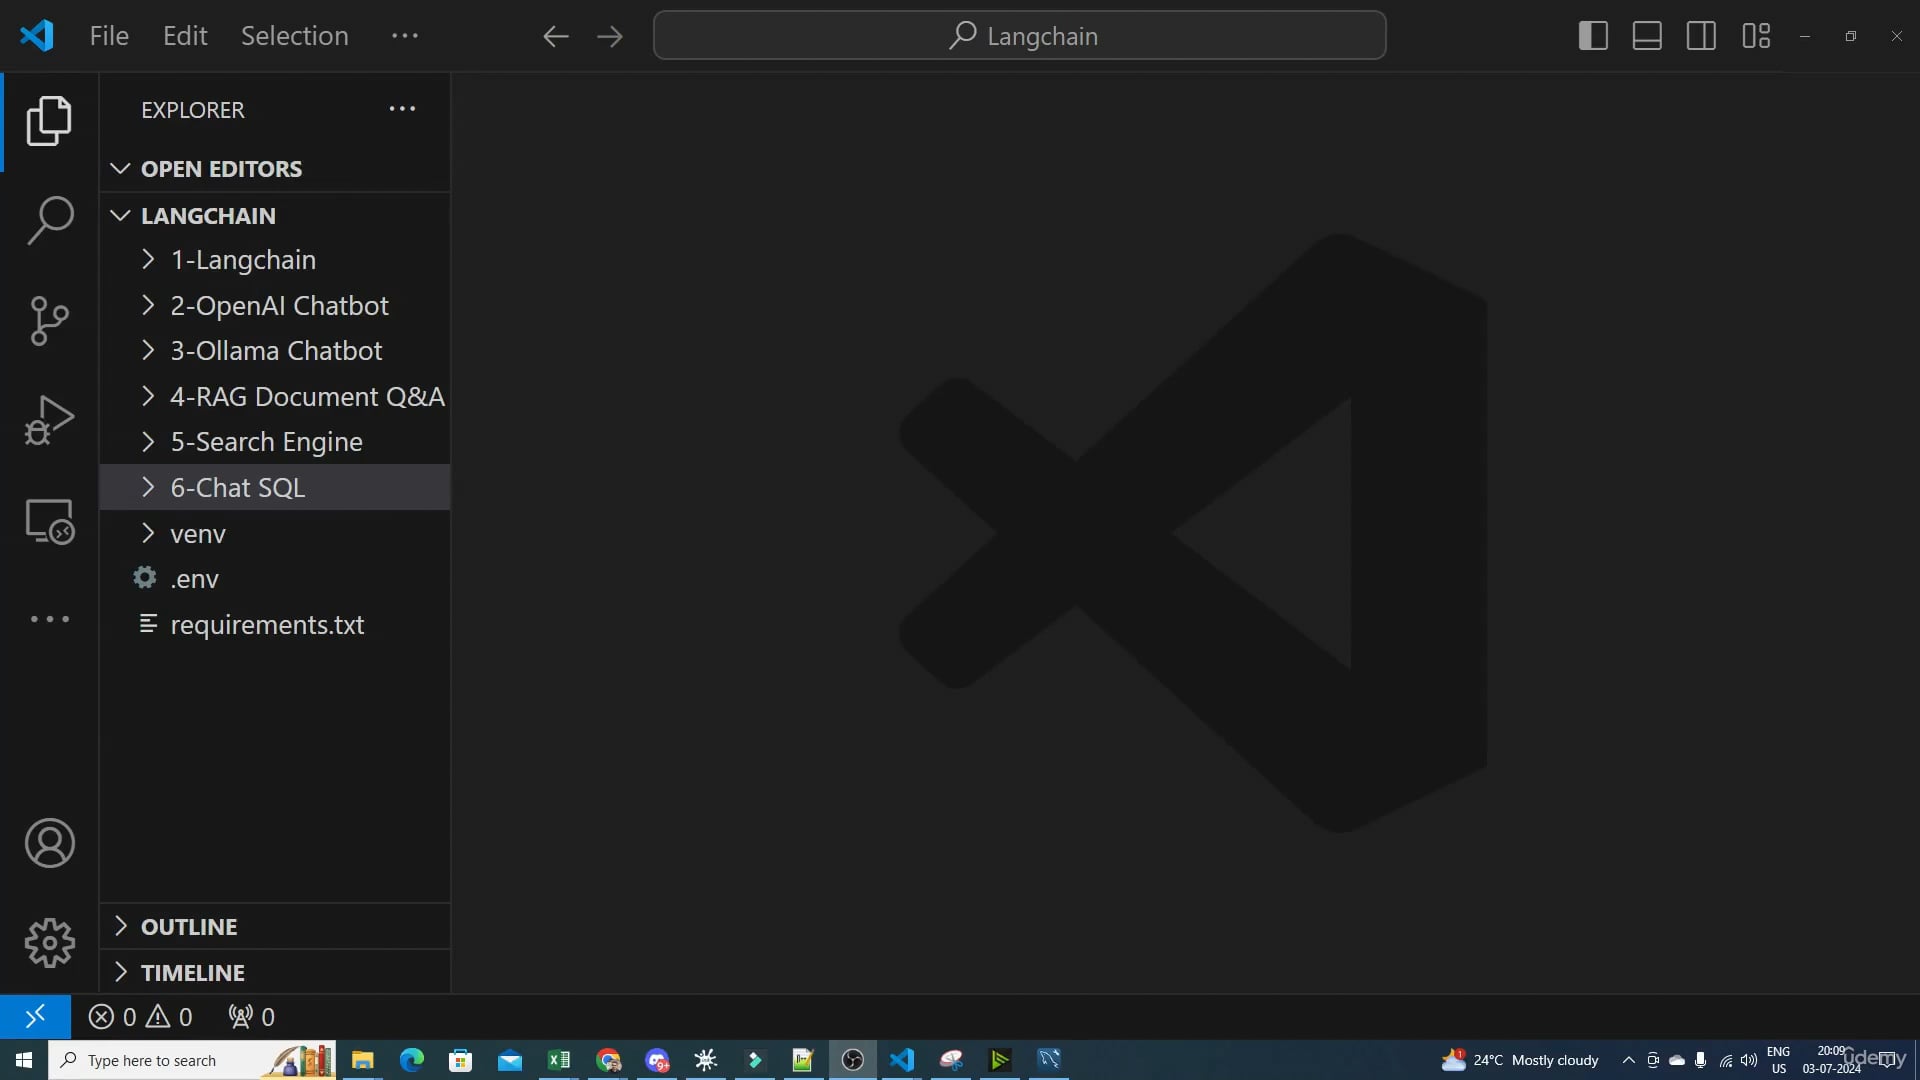The width and height of the screenshot is (1920, 1080).
Task: Open the Accounts menu icon
Action: 49,843
